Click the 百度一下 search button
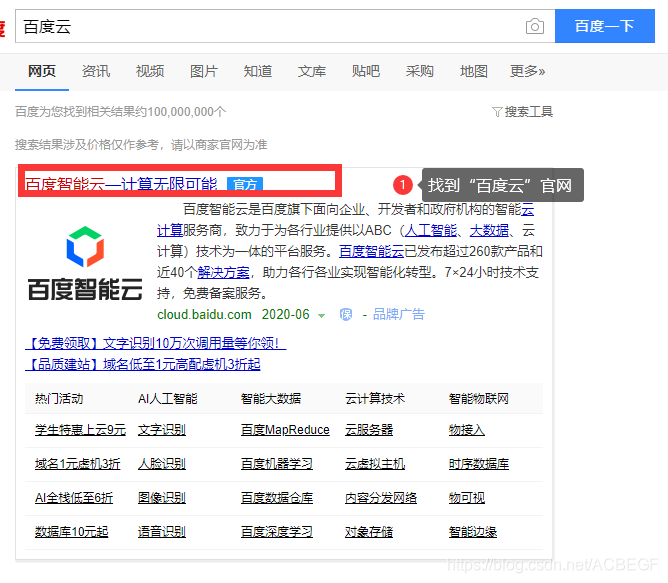 [605, 26]
